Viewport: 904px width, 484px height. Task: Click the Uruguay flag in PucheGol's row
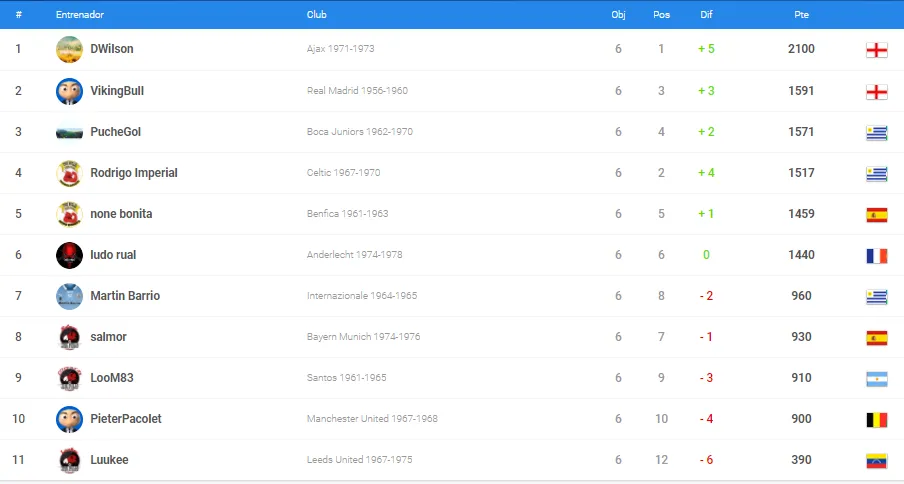pyautogui.click(x=876, y=133)
